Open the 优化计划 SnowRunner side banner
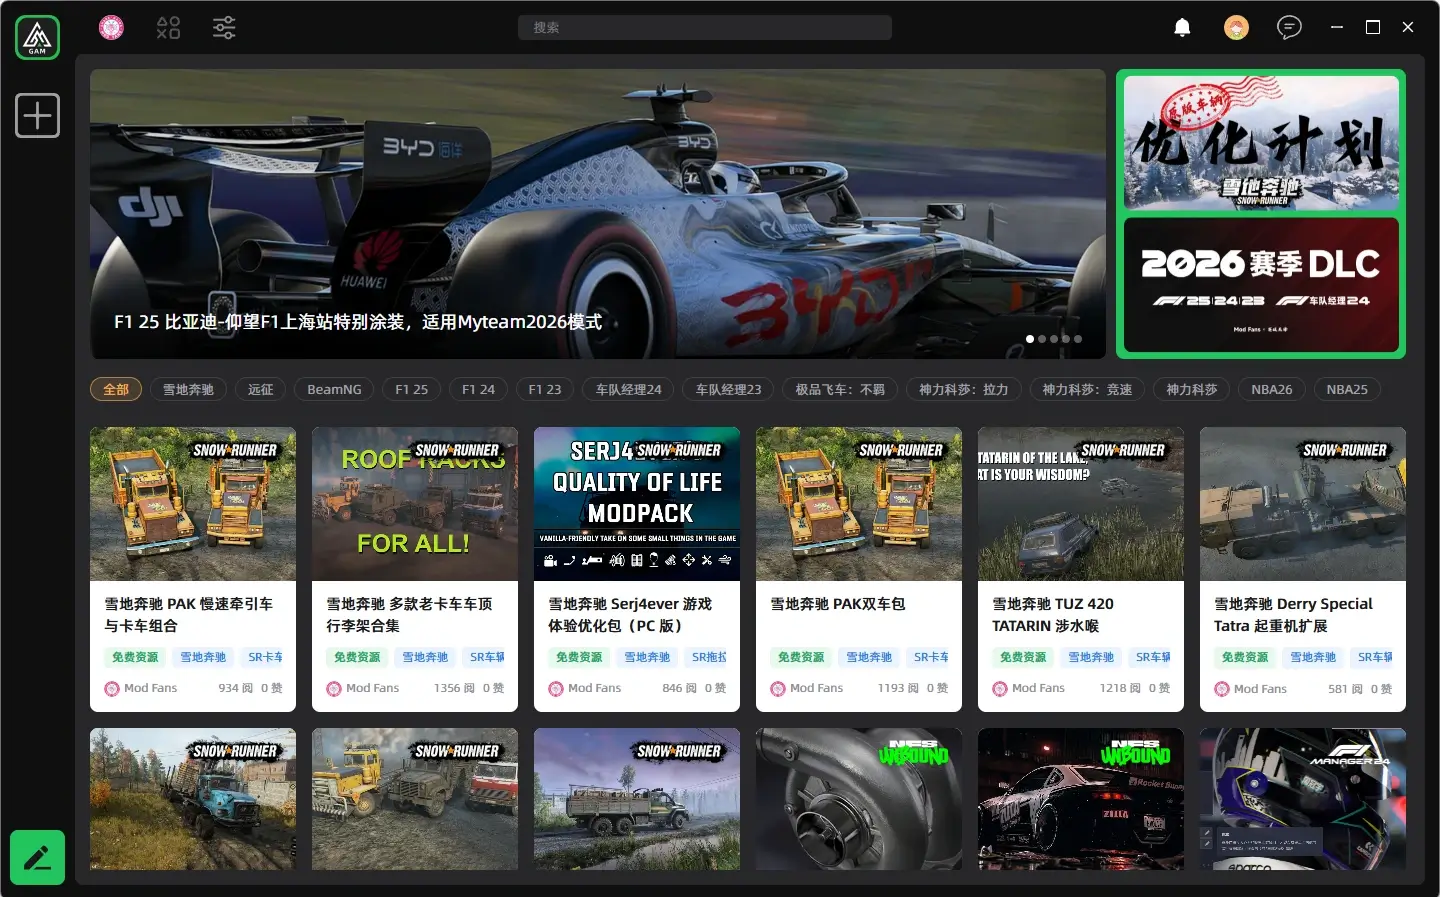The width and height of the screenshot is (1440, 897). 1261,143
